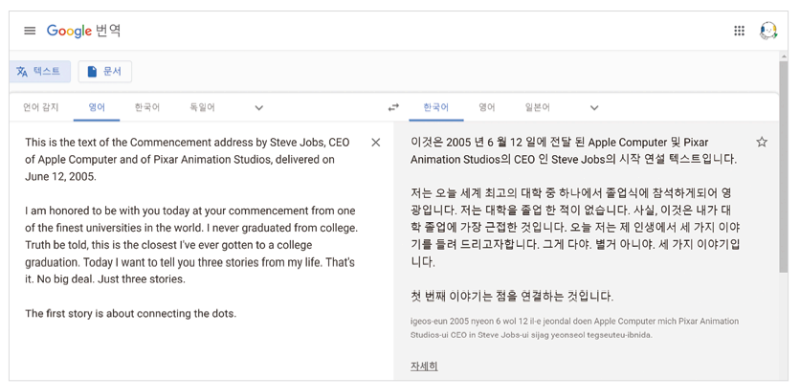Choose 영어 as target language
The image size is (800, 392).
click(x=487, y=107)
